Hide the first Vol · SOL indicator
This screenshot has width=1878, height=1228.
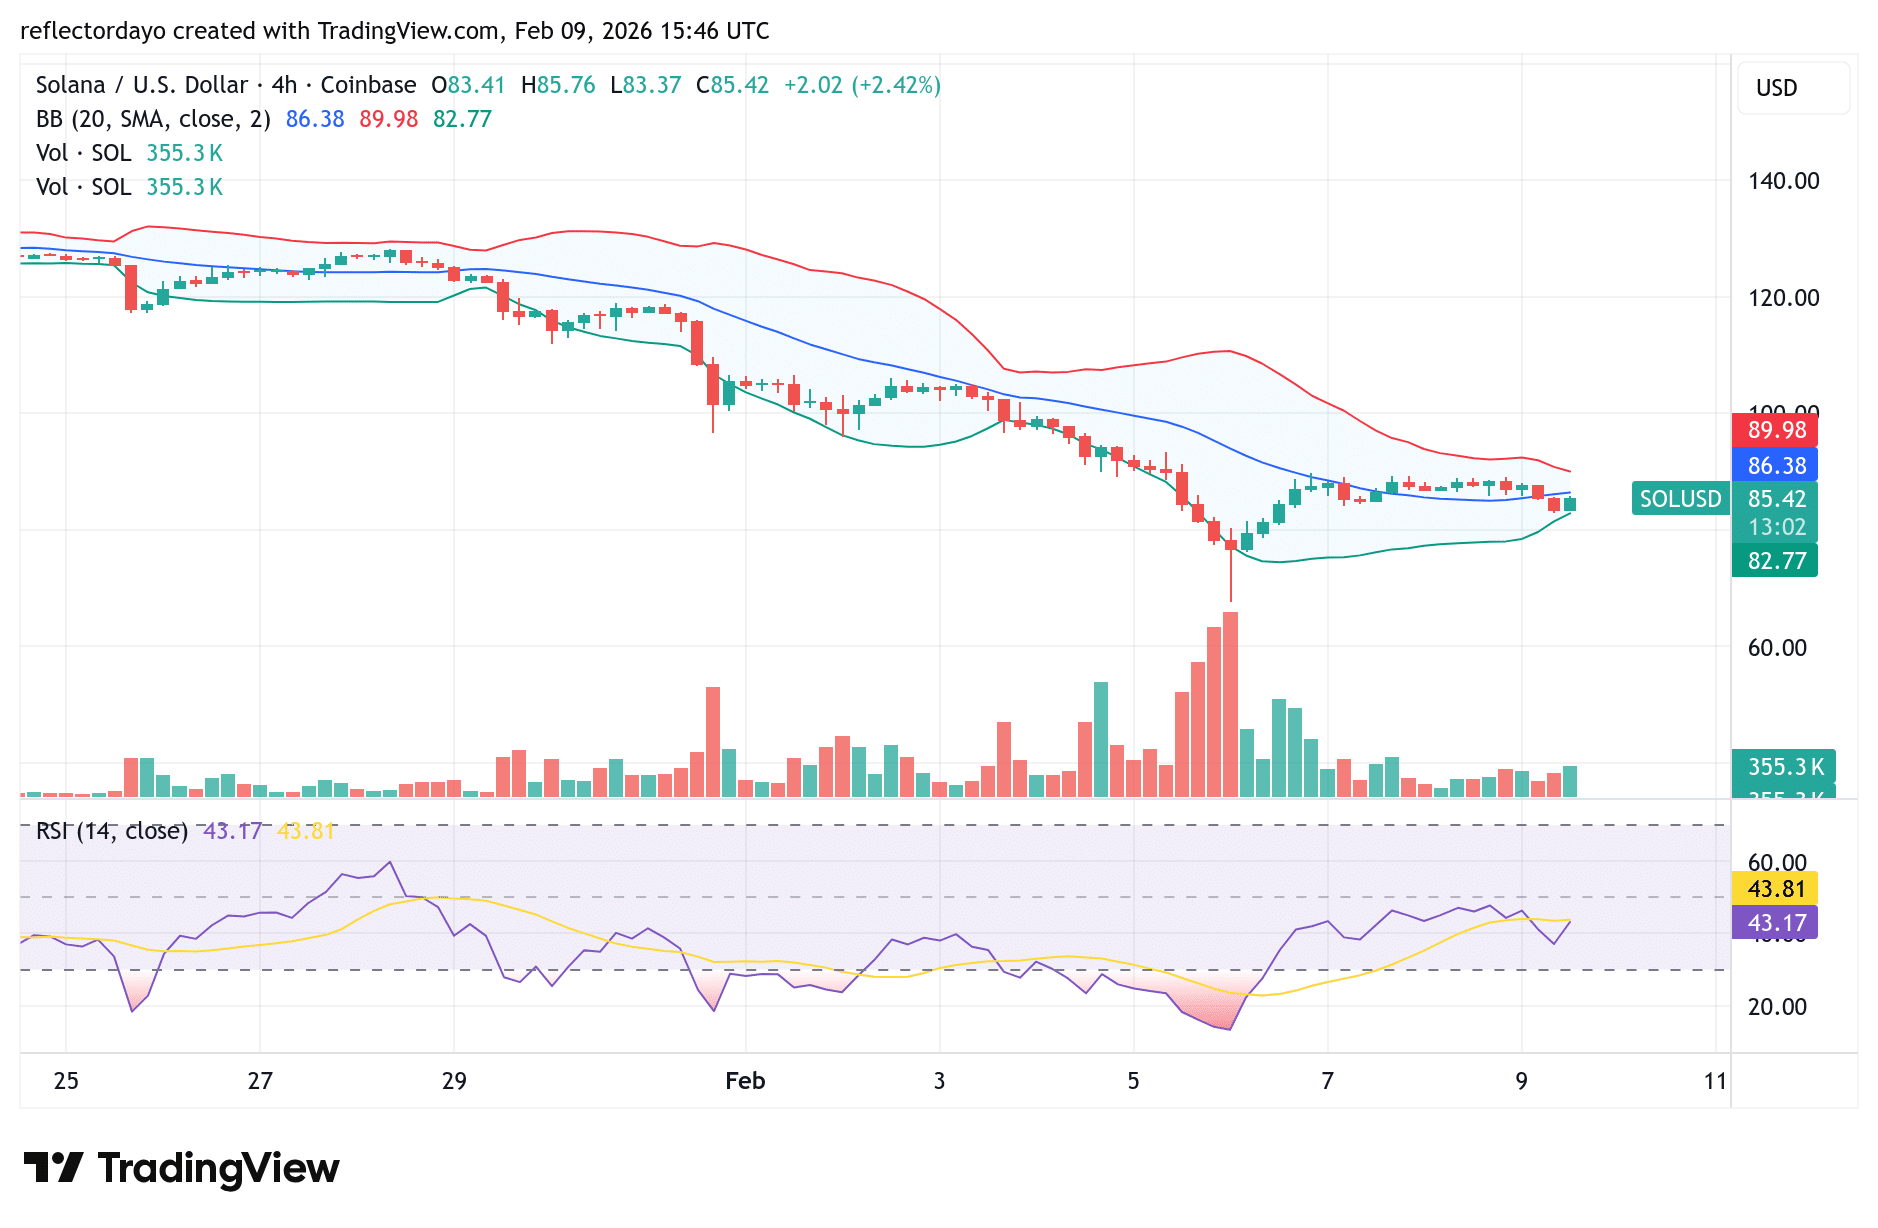click(83, 152)
